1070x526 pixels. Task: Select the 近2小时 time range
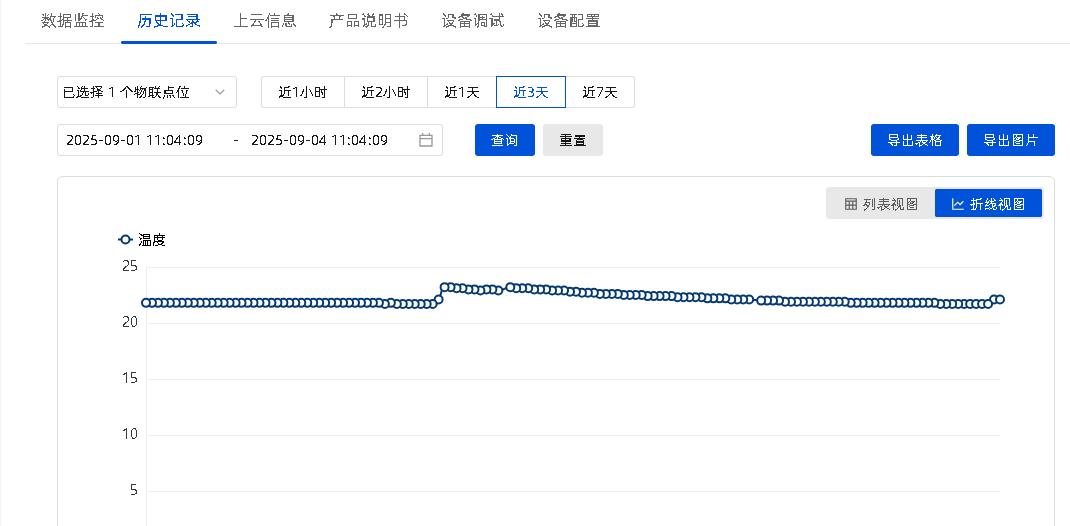(386, 92)
